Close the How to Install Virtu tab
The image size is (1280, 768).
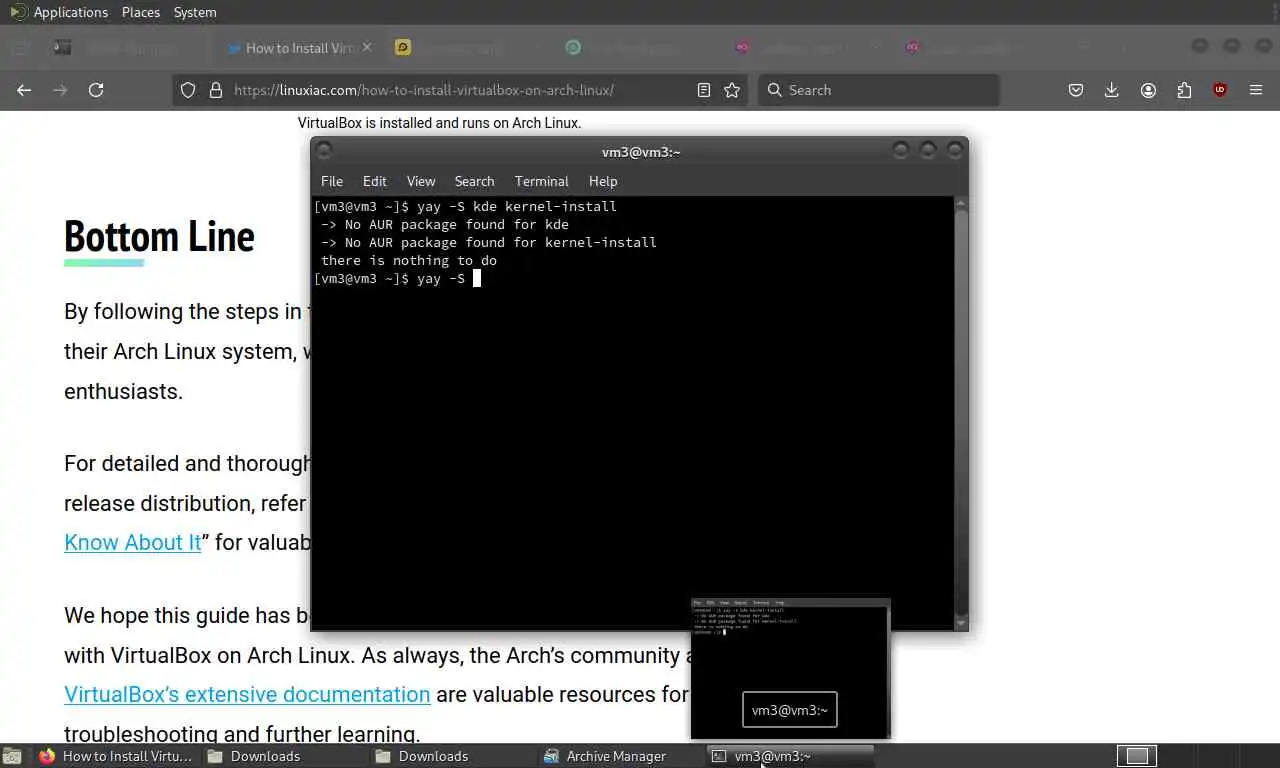click(367, 47)
